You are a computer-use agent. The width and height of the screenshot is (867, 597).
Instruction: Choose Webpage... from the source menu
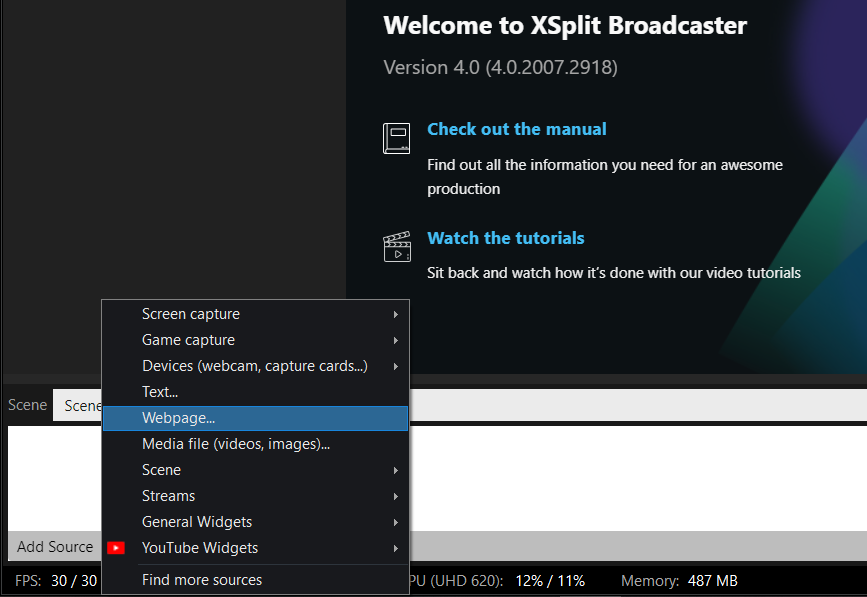178,418
